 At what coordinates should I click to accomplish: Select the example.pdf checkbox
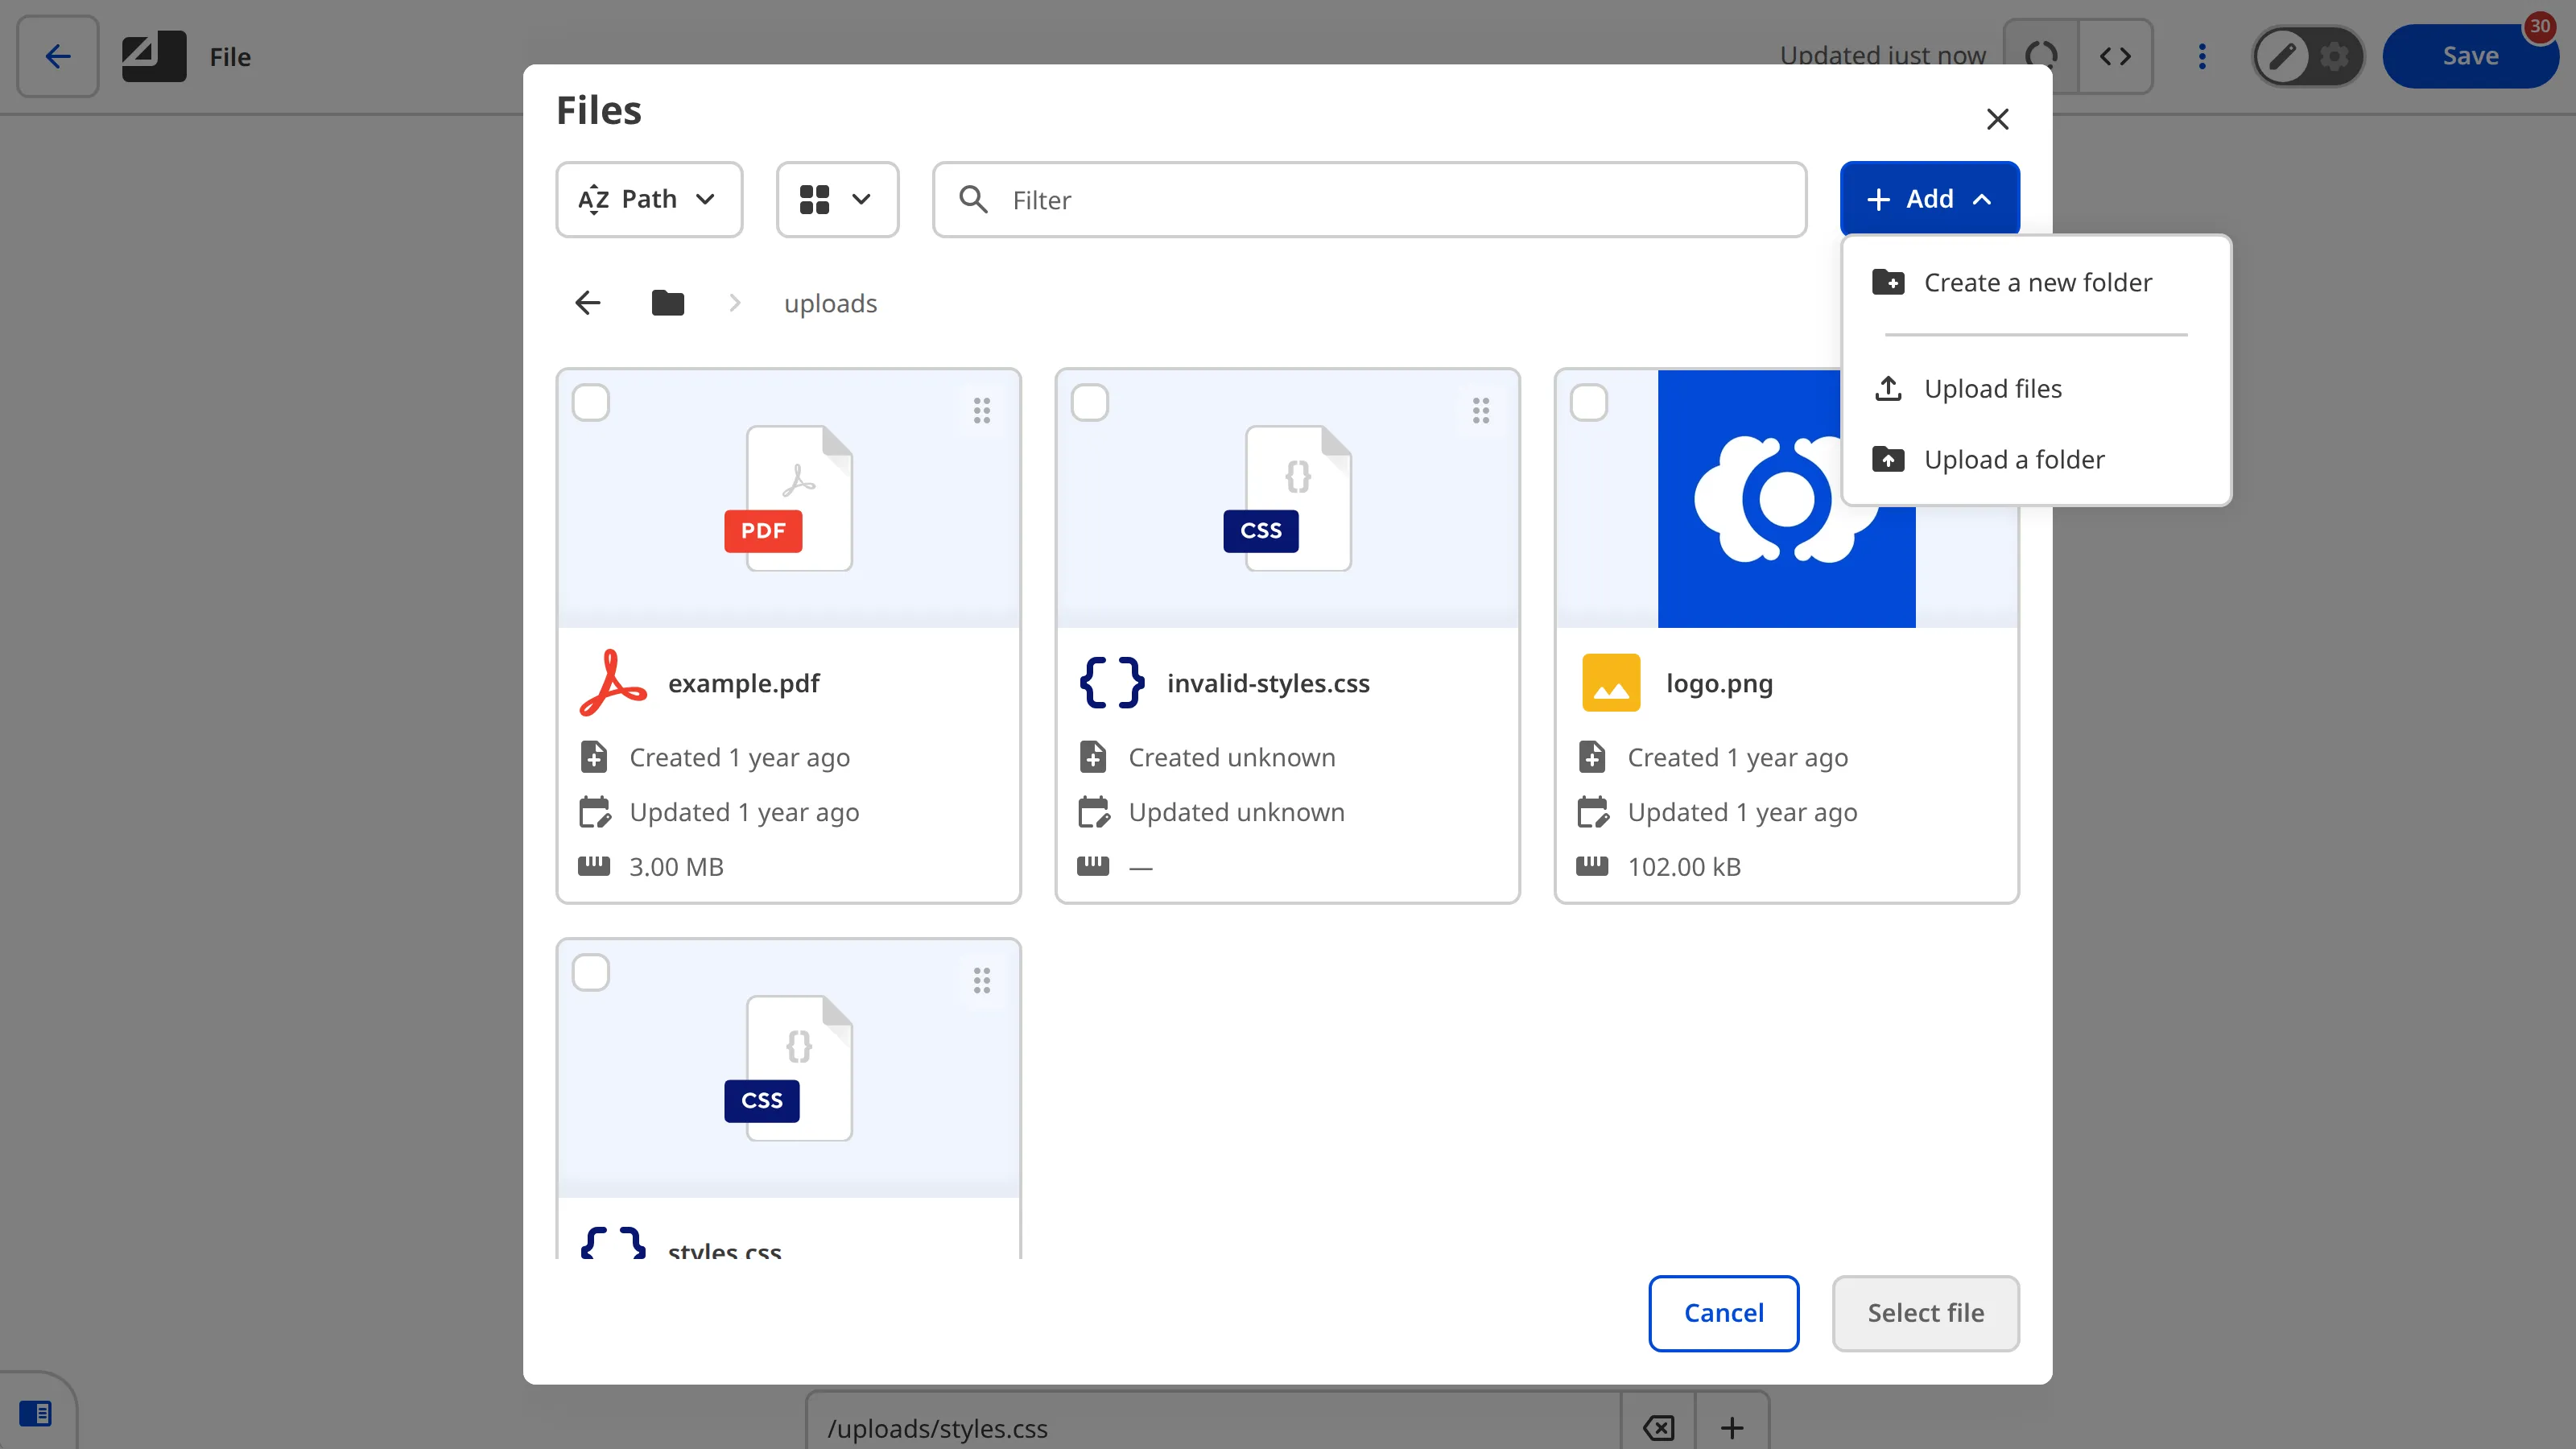pos(591,402)
